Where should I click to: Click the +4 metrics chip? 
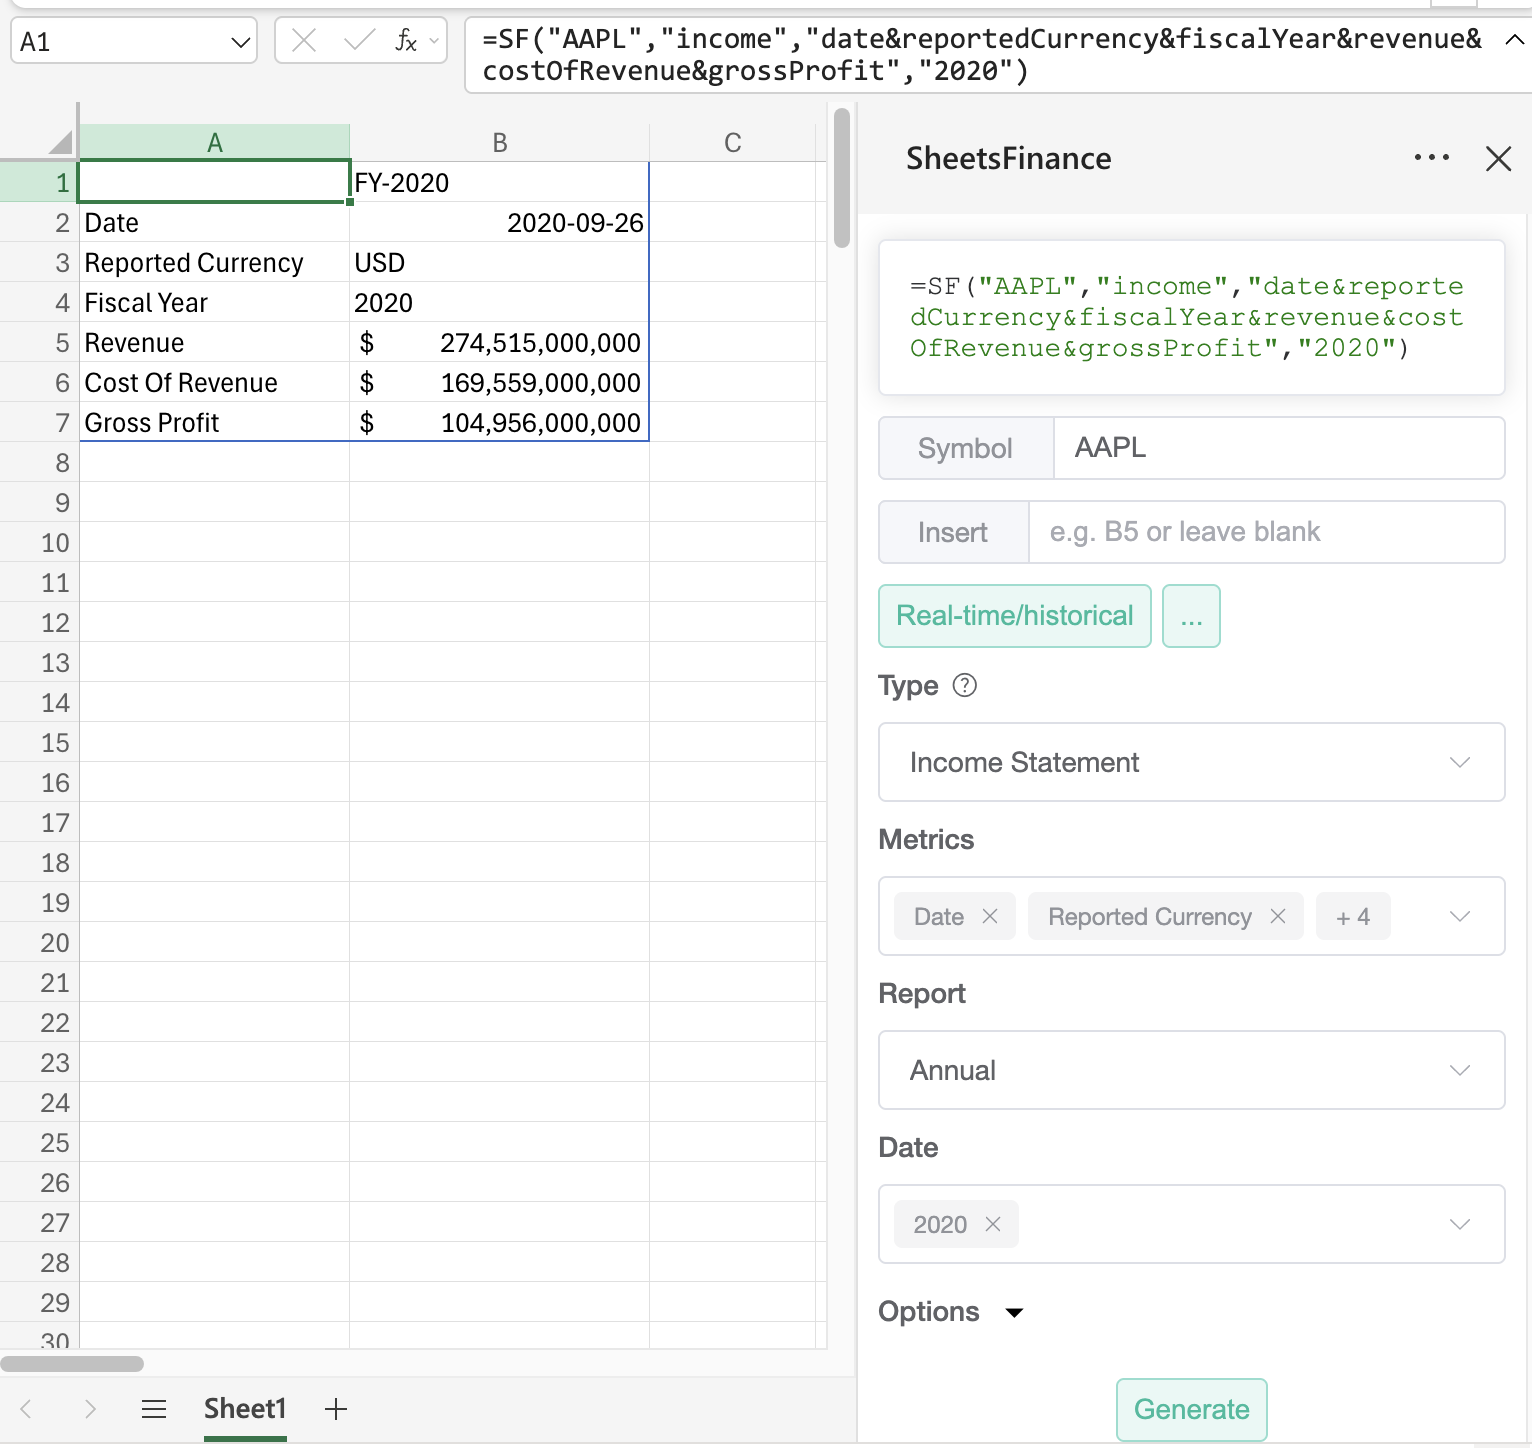(1352, 916)
